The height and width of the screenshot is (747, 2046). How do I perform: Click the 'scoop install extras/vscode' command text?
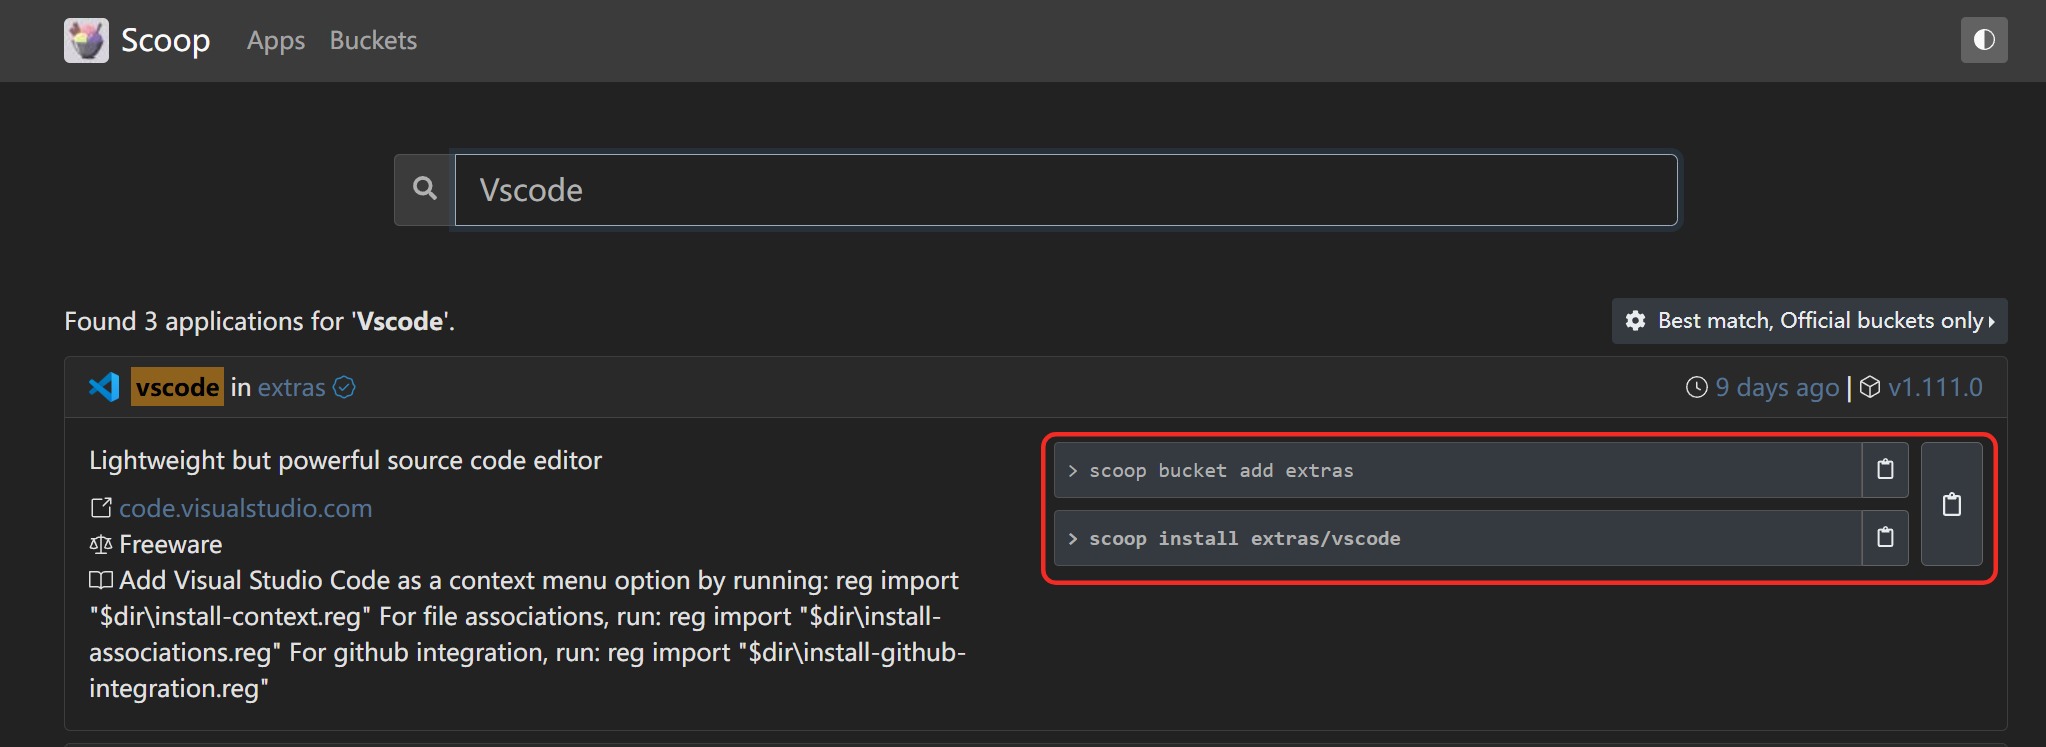tap(1245, 538)
